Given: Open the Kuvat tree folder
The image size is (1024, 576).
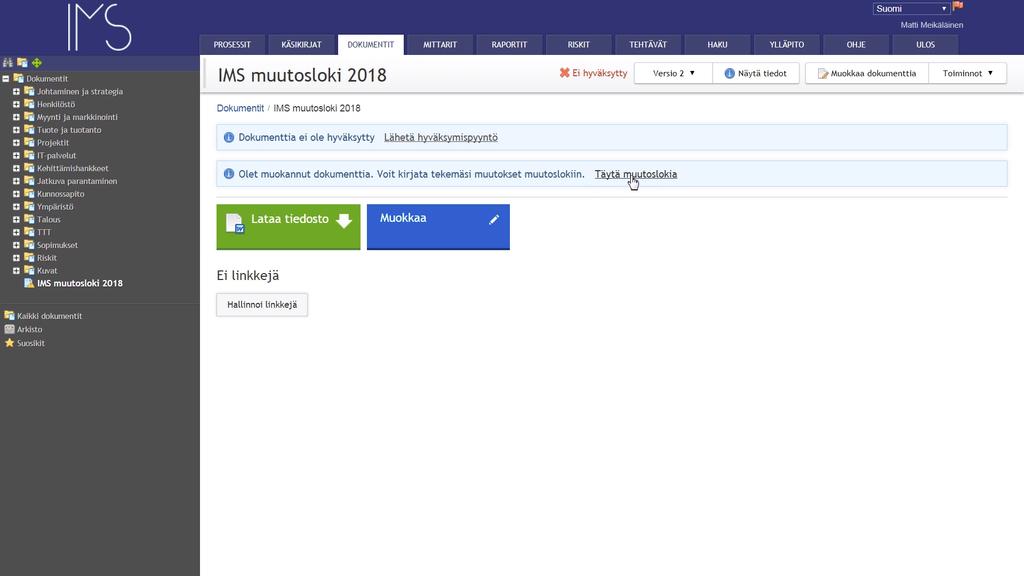Looking at the screenshot, I should tap(47, 270).
